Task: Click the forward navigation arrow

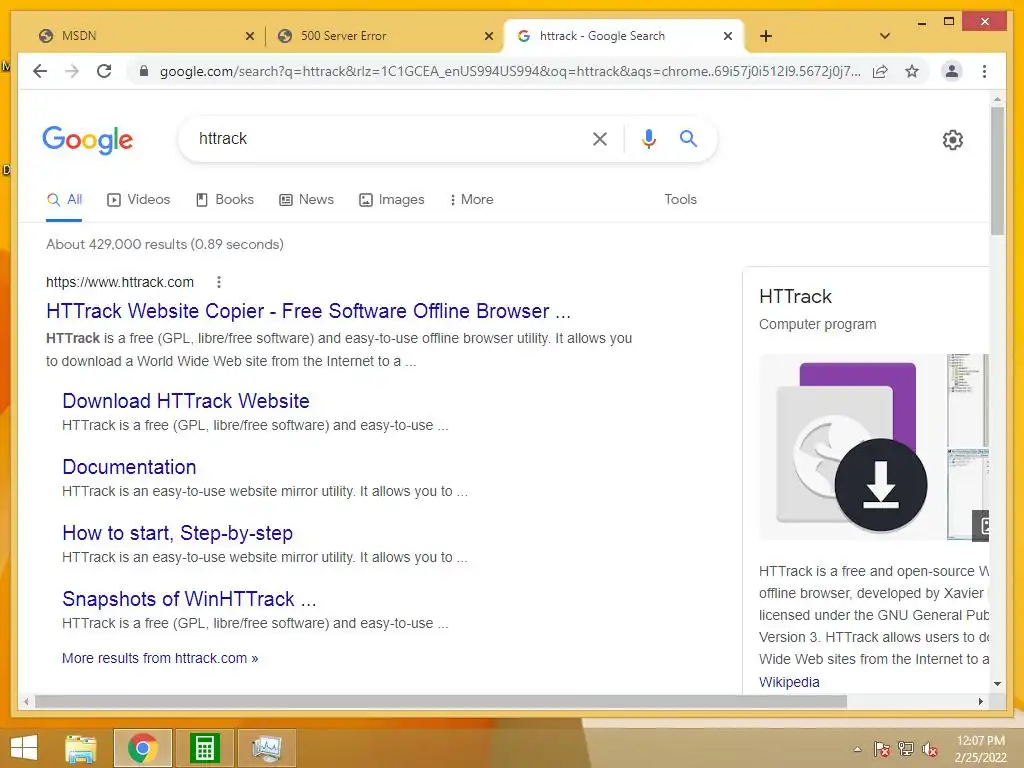Action: (x=72, y=71)
